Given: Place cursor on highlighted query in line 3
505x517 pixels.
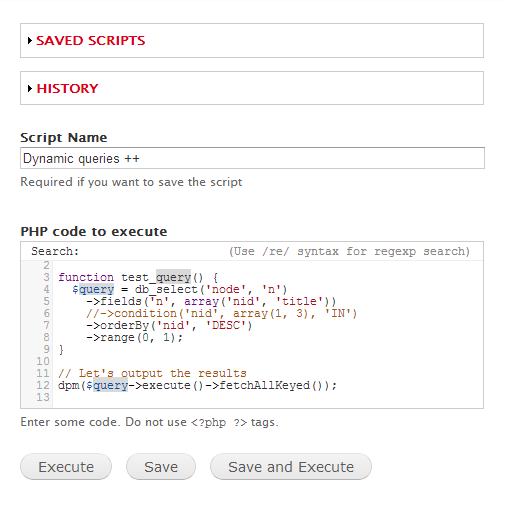Looking at the screenshot, I should pos(173,277).
